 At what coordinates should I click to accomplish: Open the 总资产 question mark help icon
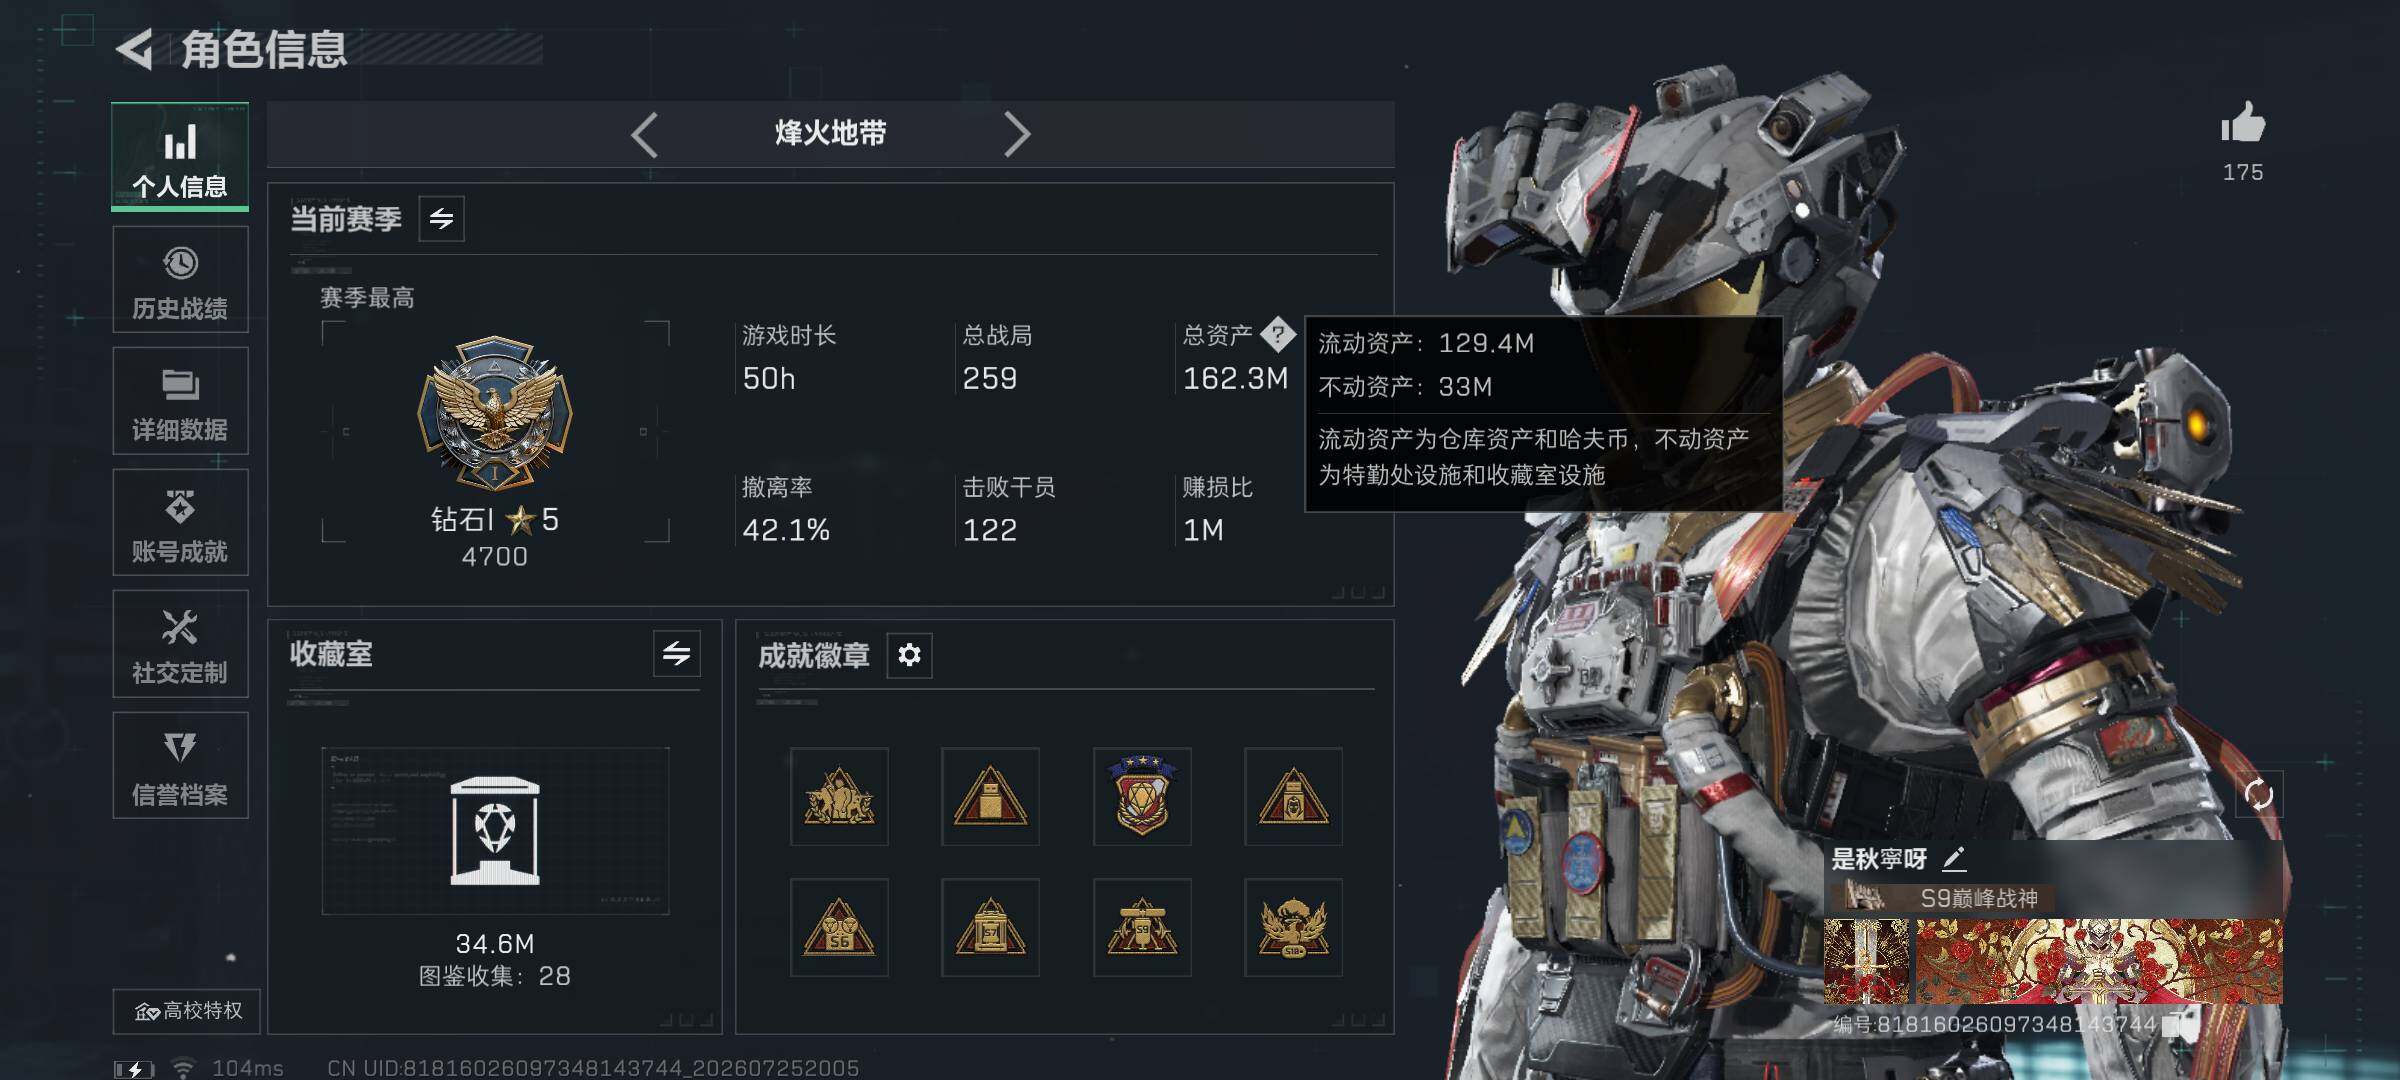point(1277,334)
